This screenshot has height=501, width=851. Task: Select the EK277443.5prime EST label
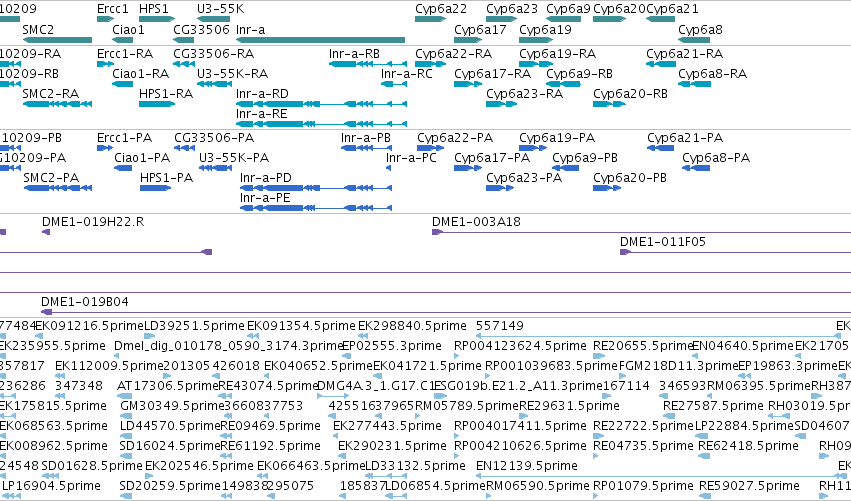pos(388,426)
